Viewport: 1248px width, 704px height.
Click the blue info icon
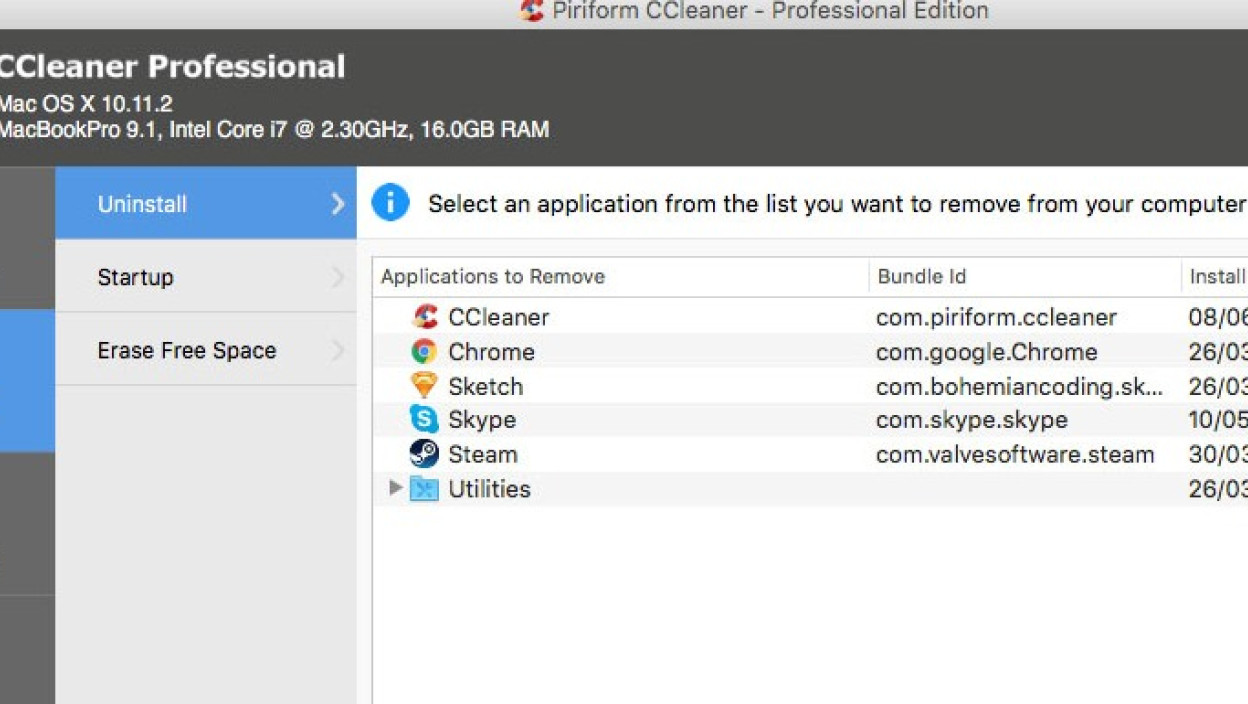390,203
